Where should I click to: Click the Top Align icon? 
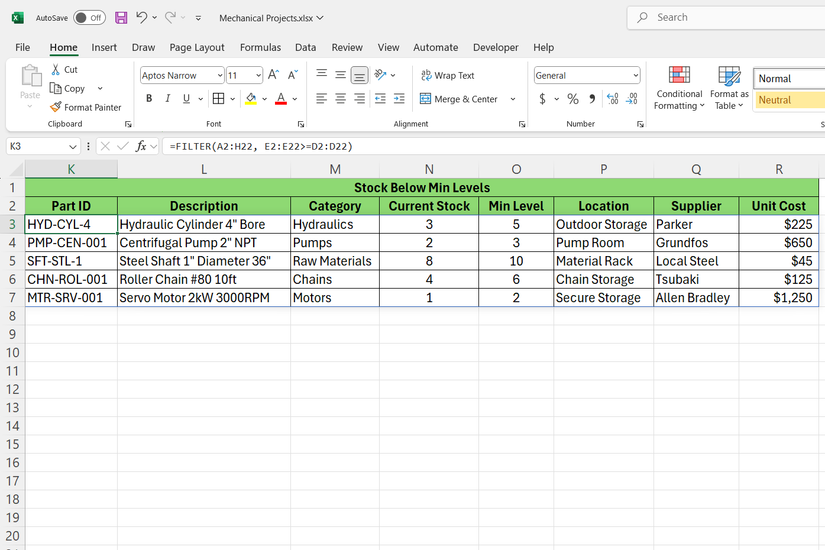pos(321,74)
